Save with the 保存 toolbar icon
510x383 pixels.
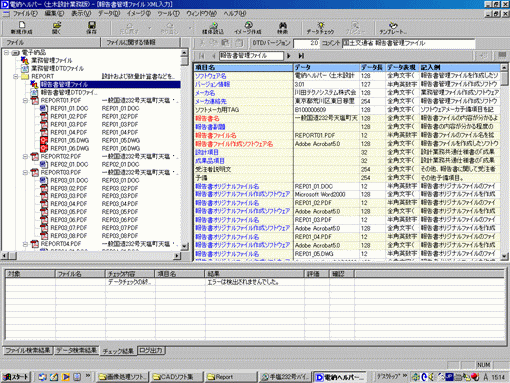click(x=91, y=28)
